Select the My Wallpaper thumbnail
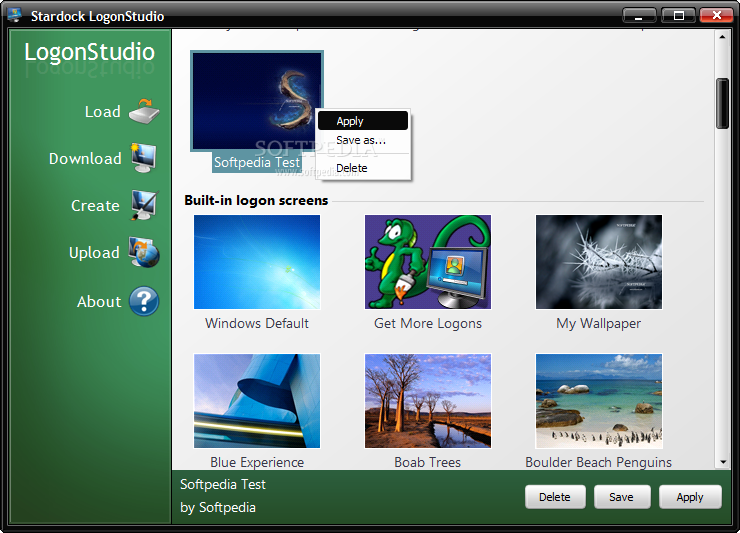Image resolution: width=740 pixels, height=533 pixels. coord(599,262)
